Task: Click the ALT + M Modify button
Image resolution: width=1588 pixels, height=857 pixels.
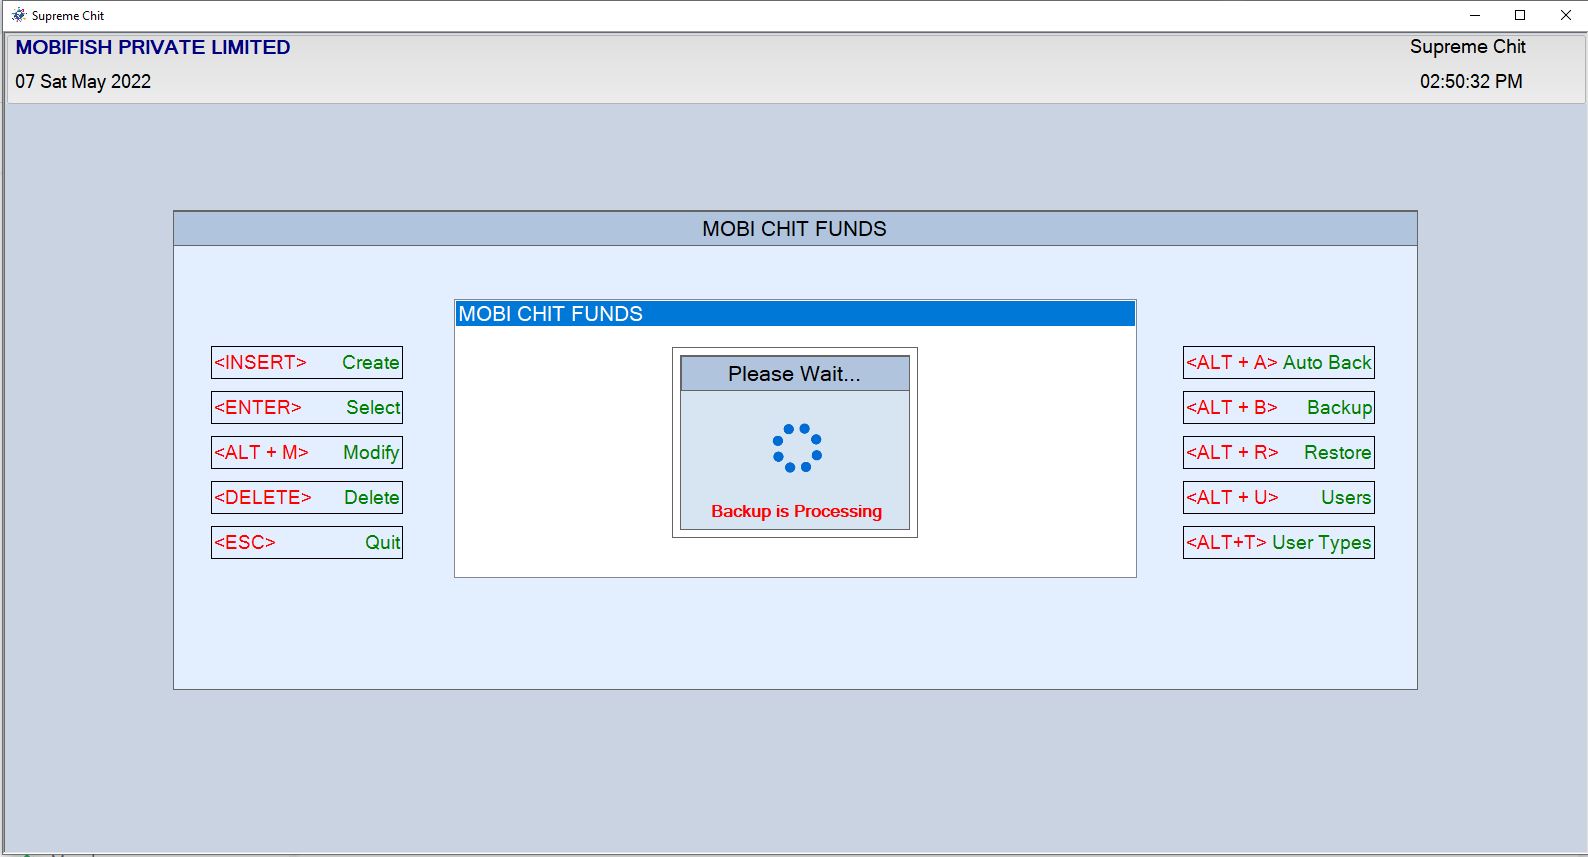Action: 307,452
